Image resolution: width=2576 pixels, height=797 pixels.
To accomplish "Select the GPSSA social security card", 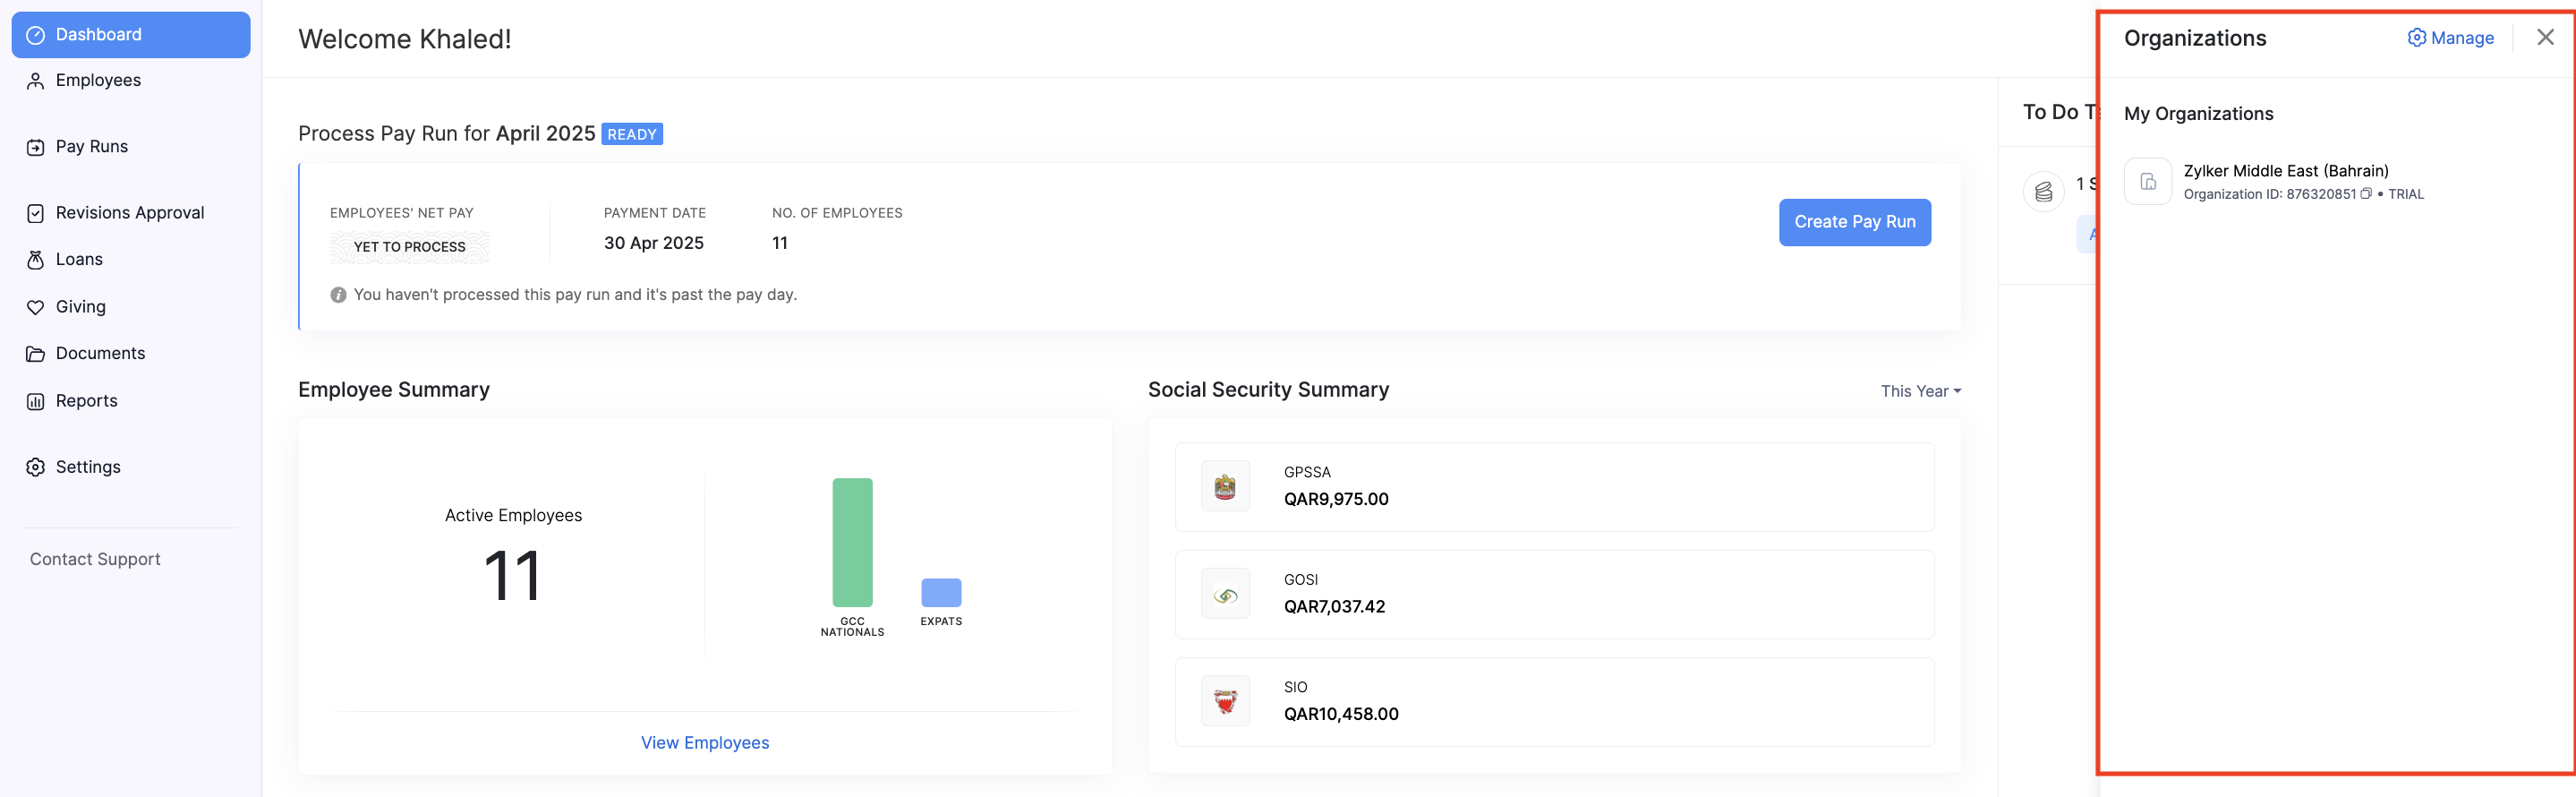I will (1553, 487).
